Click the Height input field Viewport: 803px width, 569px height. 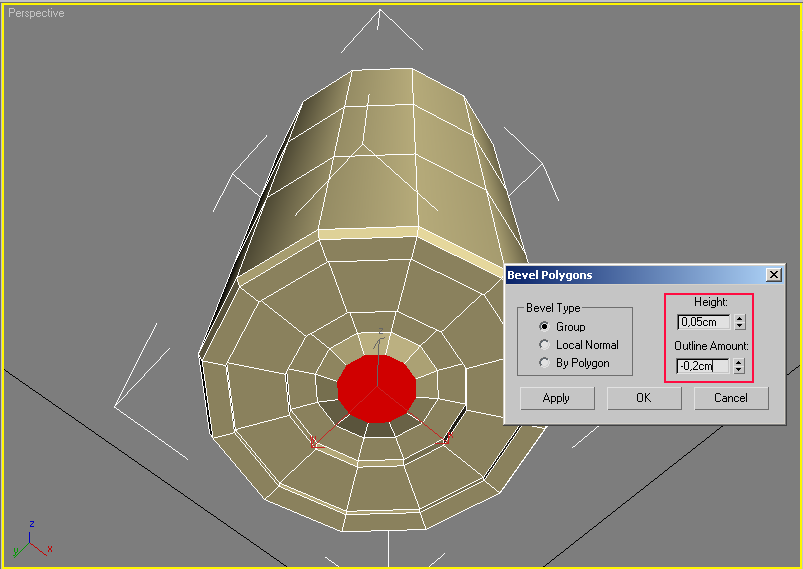704,322
